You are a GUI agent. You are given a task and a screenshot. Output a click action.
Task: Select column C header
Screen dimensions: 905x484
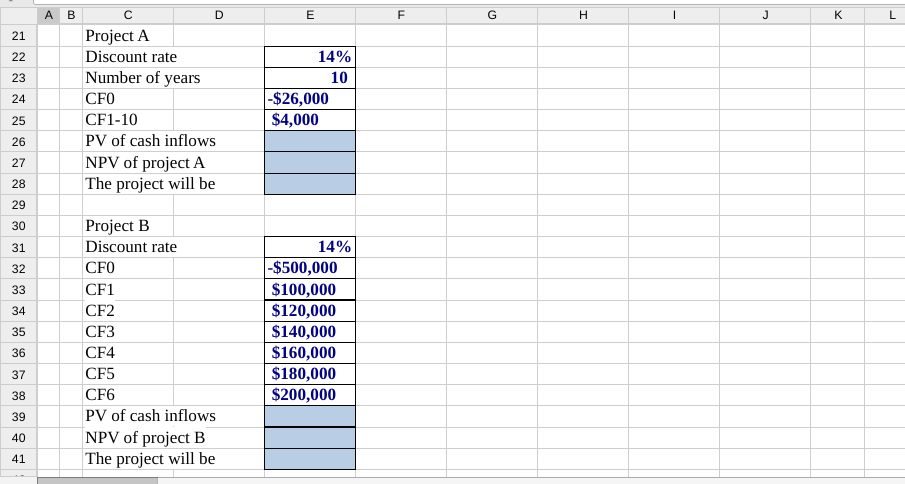click(128, 16)
